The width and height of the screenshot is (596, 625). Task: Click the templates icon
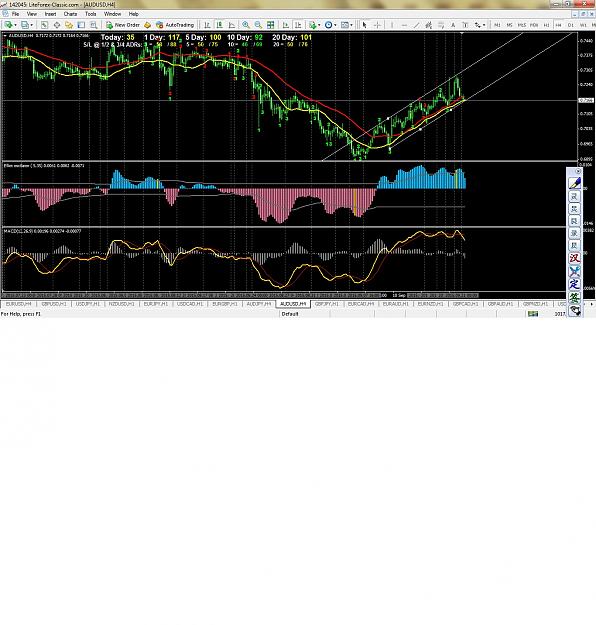coord(345,25)
